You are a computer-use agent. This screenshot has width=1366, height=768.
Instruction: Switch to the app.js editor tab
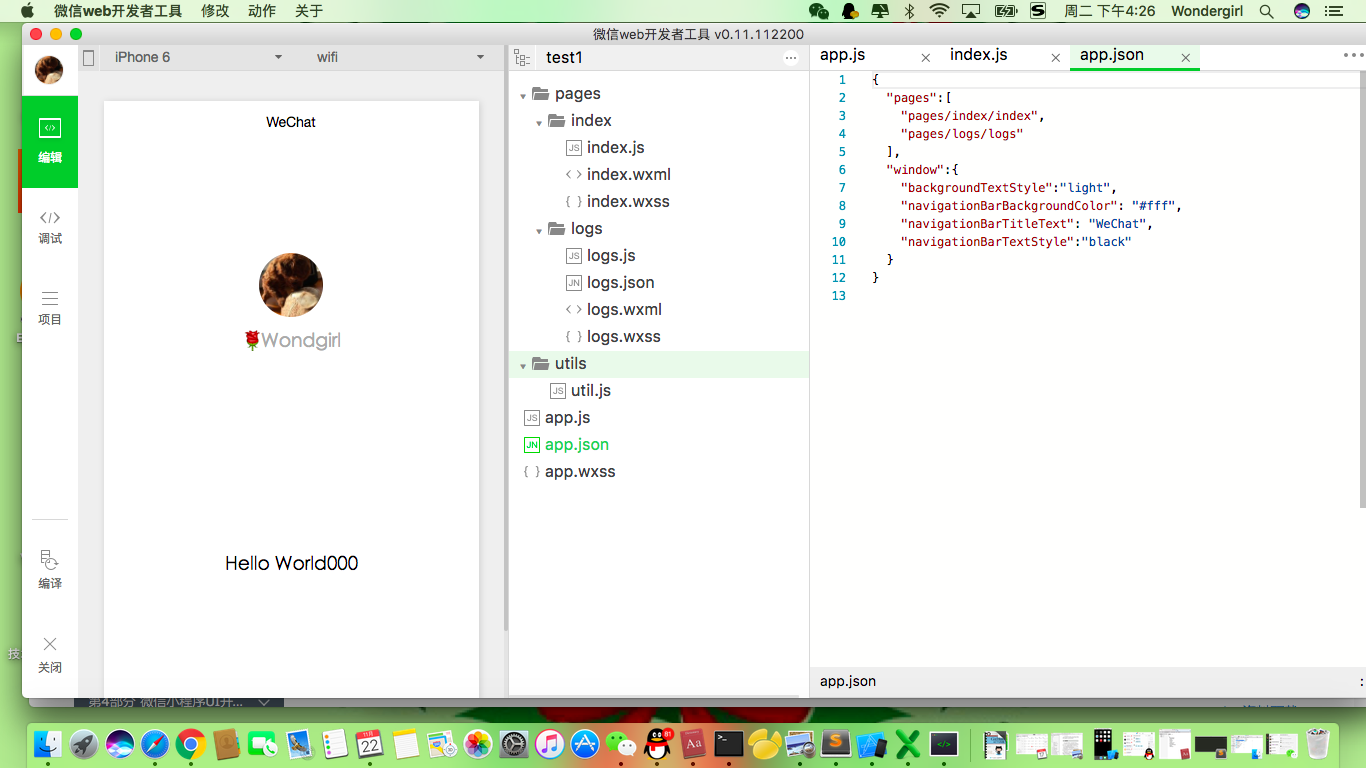843,55
